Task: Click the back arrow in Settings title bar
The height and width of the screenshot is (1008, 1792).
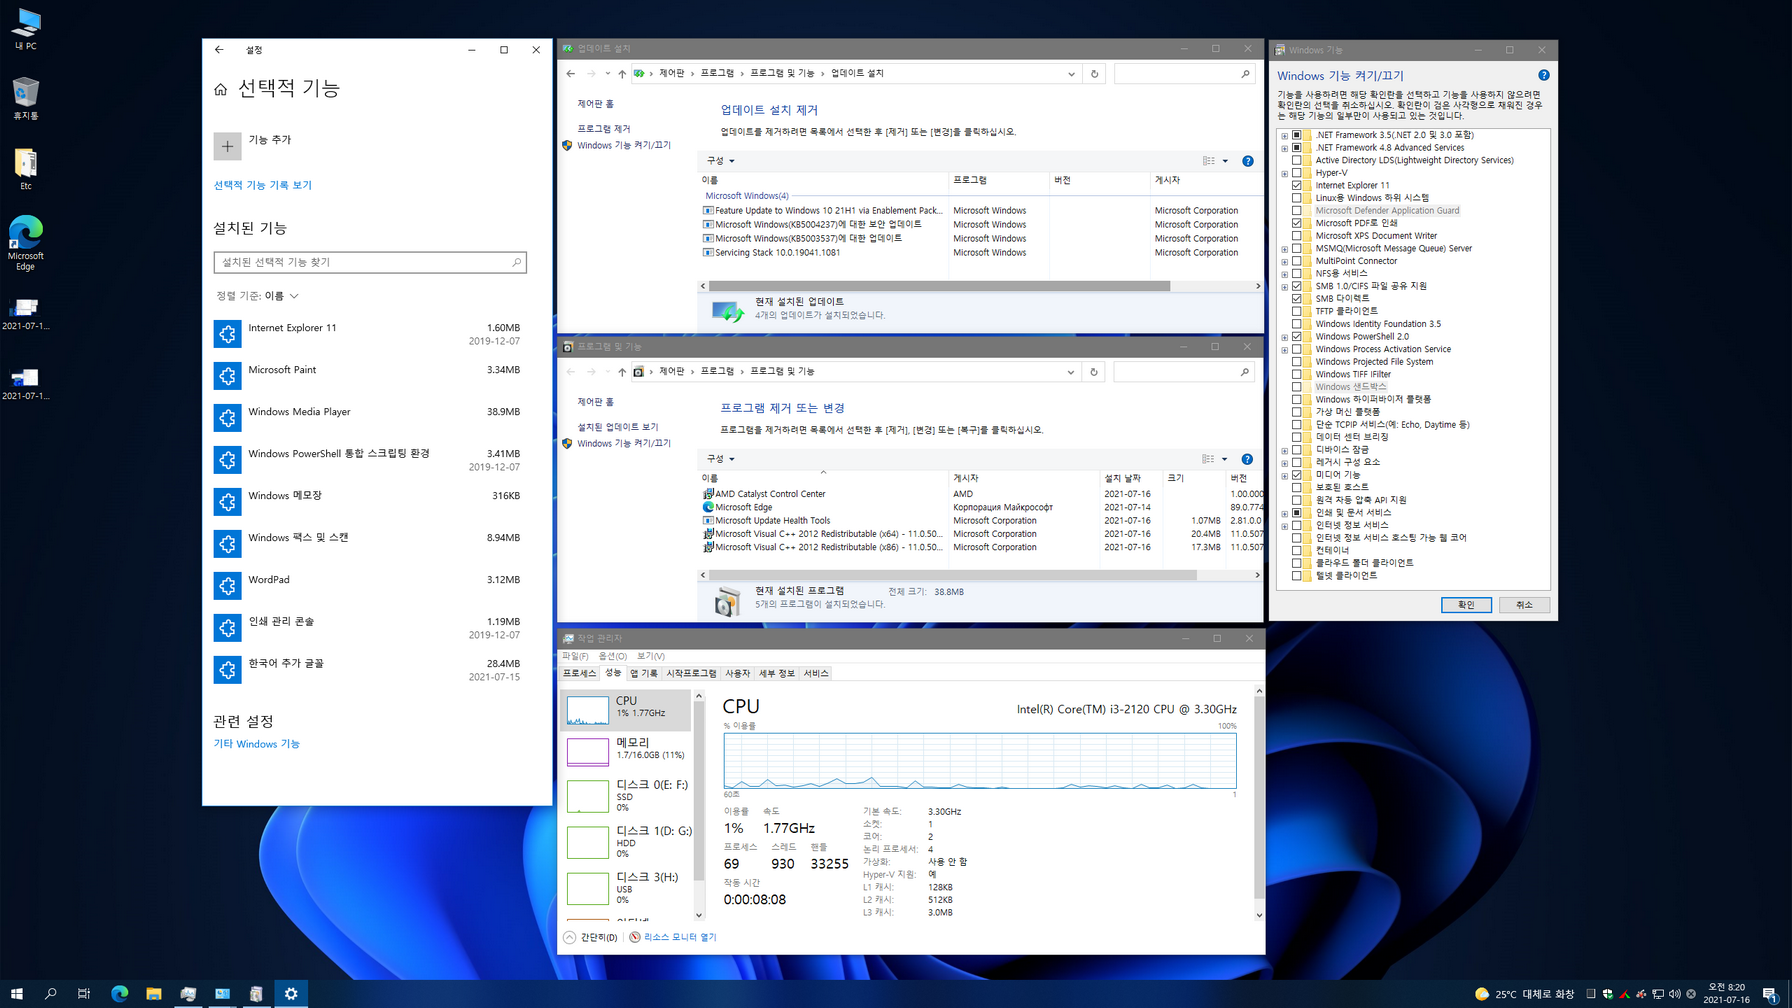Action: tap(219, 49)
